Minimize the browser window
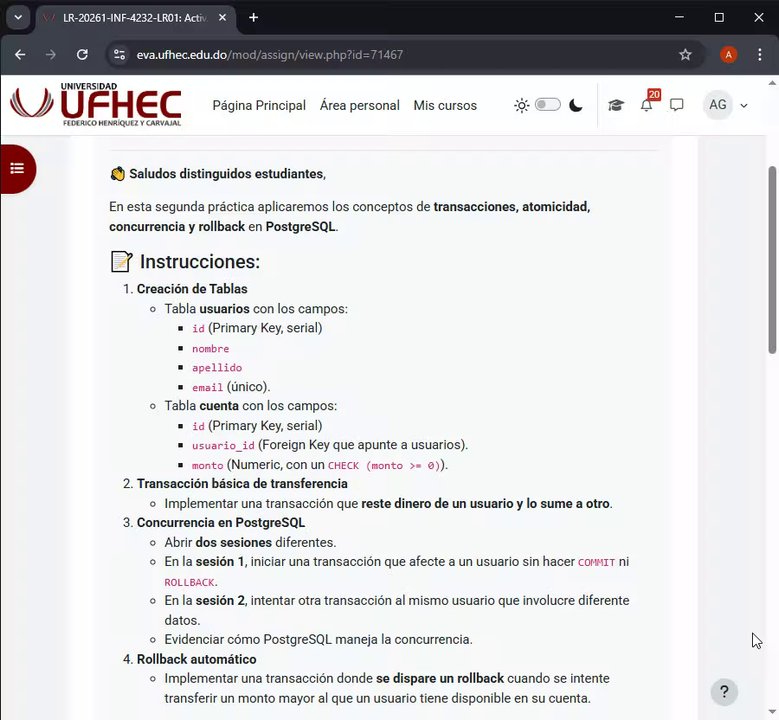 pyautogui.click(x=680, y=17)
